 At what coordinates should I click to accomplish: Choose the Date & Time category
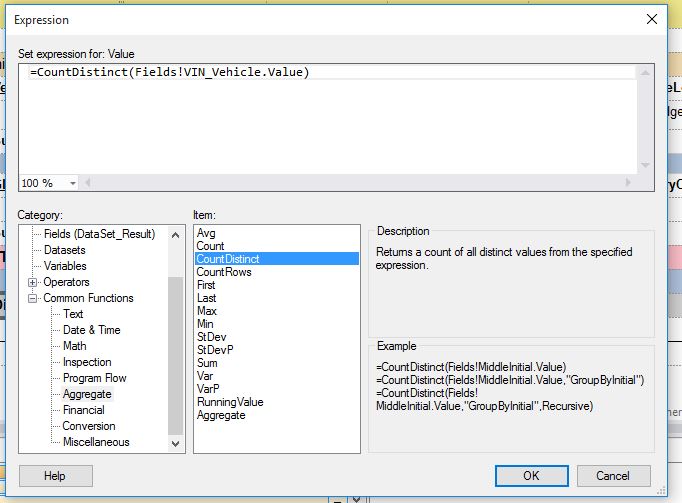click(92, 330)
